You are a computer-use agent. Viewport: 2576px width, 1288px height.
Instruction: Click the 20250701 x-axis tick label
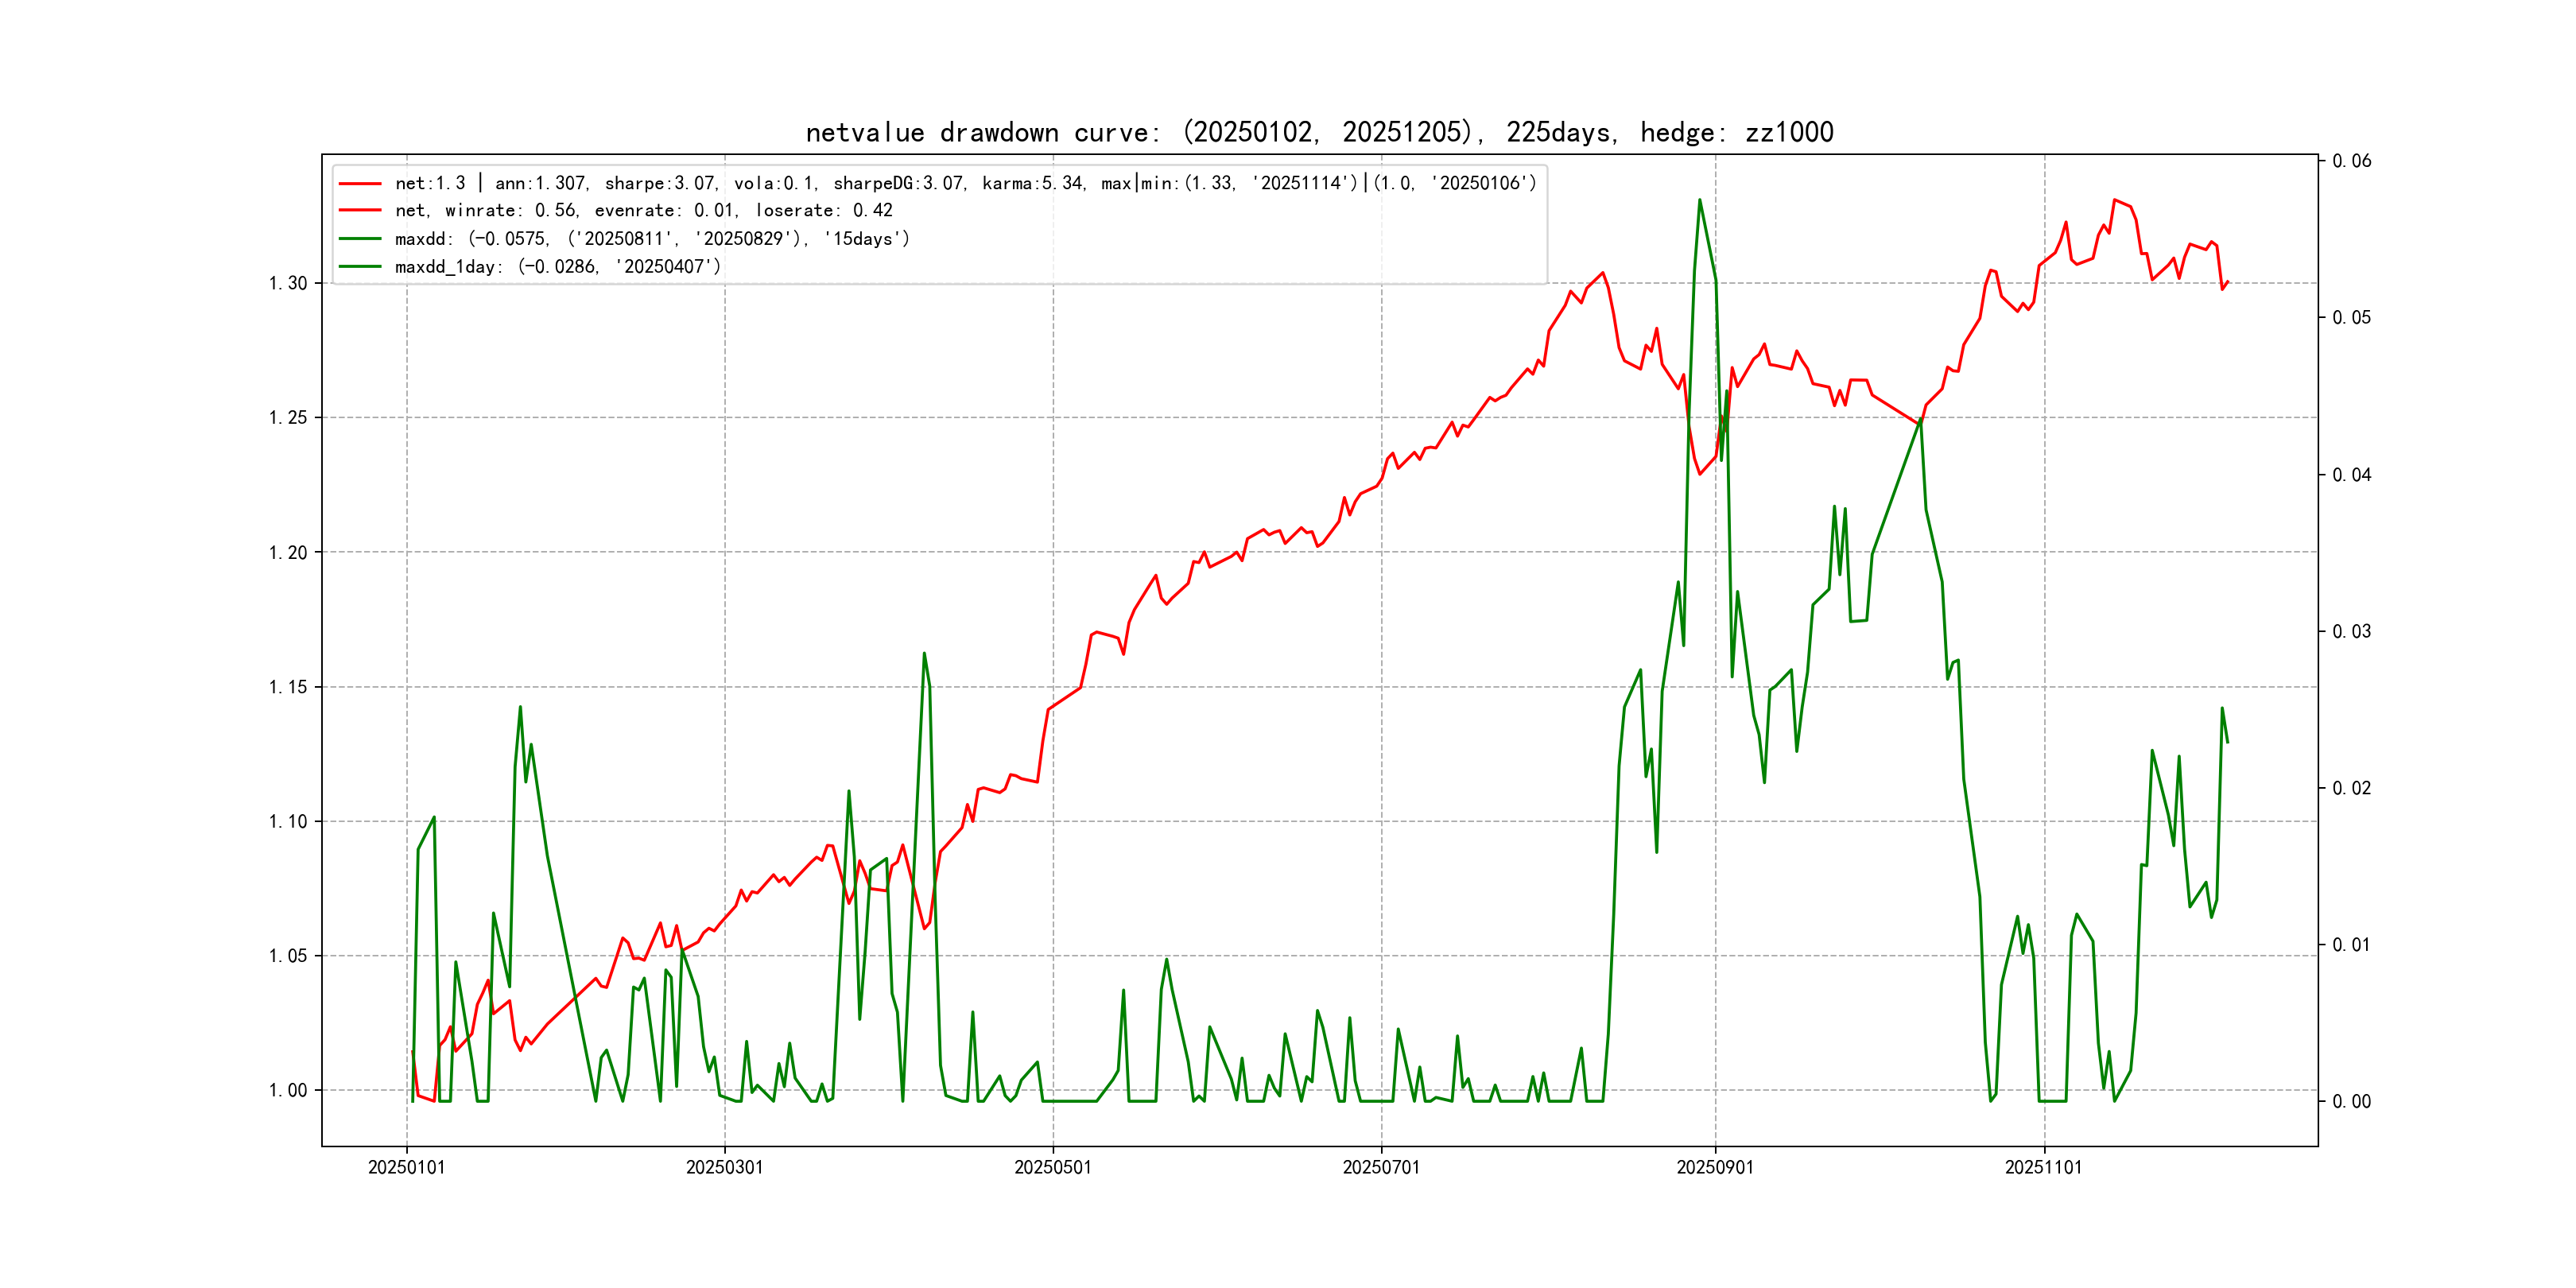tap(1380, 1167)
